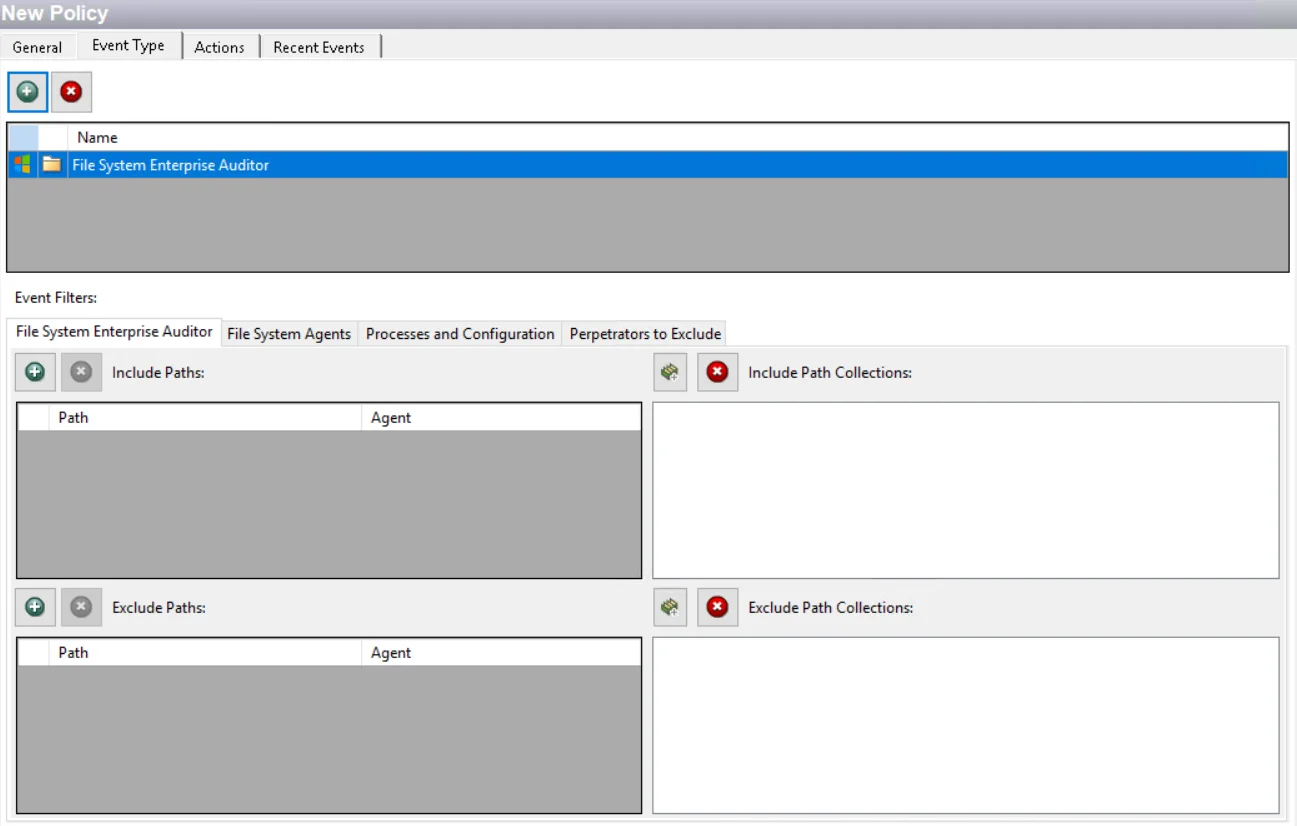Viewport: 1297px width, 826px height.
Task: Open Perpetrators to Exclude tab
Action: coord(645,334)
